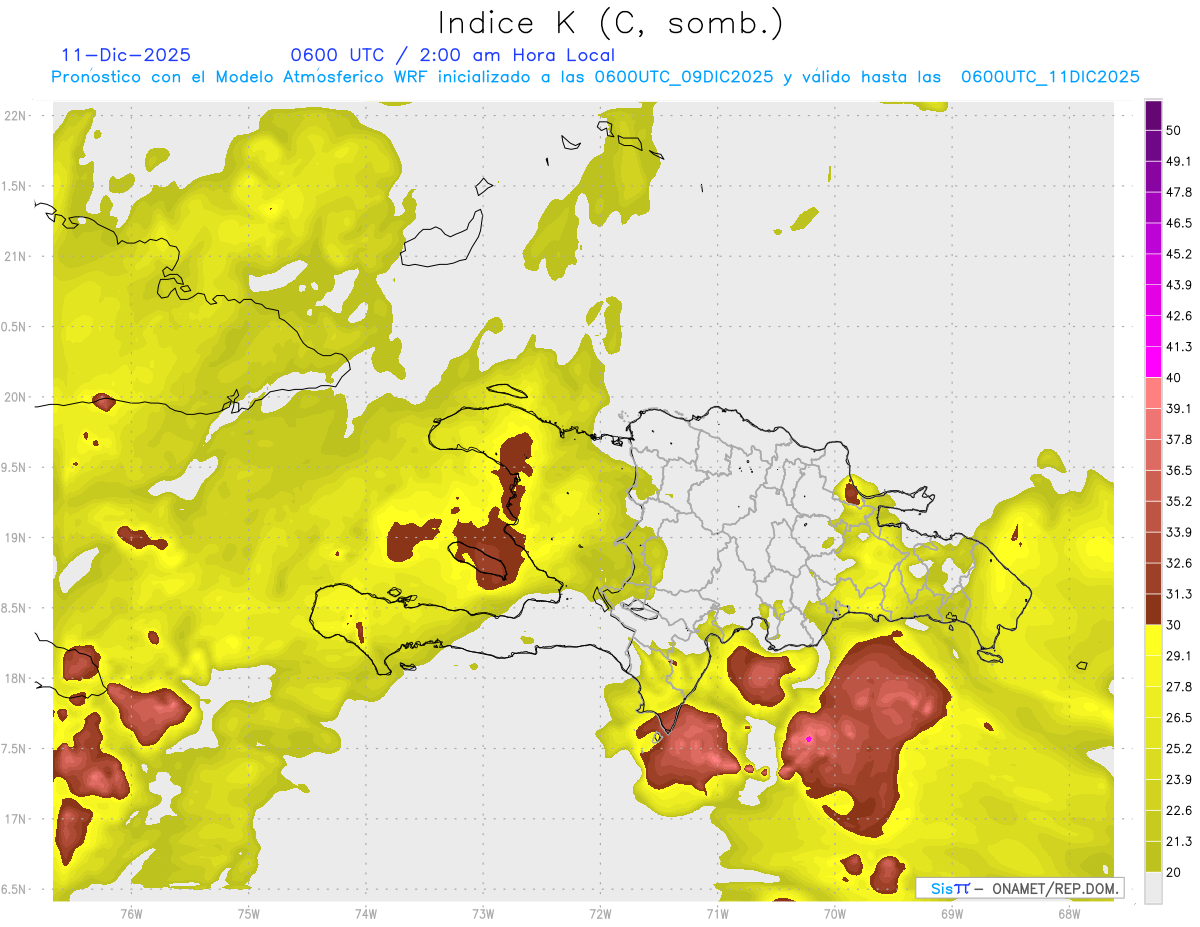
Task: Click the '22N' latitude label
Action: pos(15,115)
